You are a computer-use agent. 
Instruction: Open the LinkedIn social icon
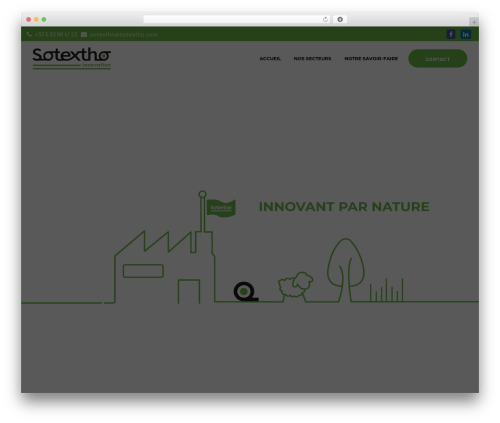pyautogui.click(x=466, y=34)
